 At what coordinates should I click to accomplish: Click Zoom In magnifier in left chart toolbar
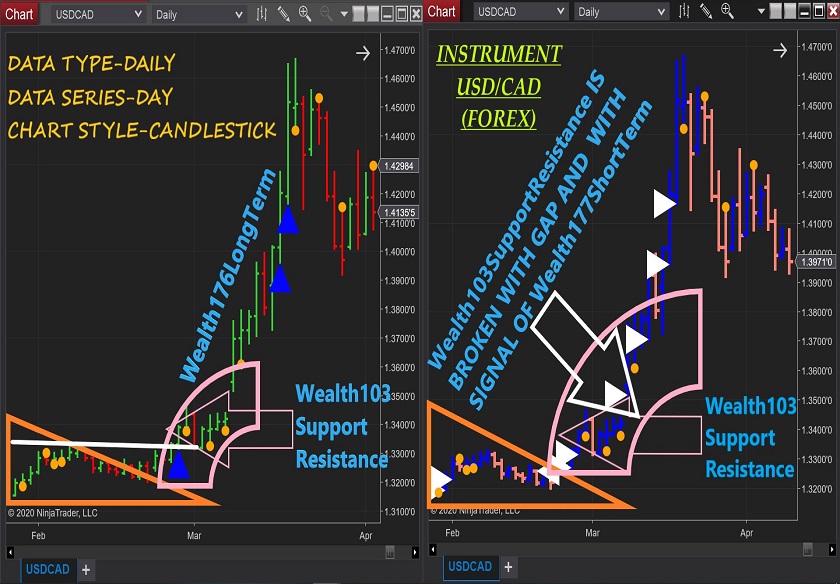tap(305, 14)
